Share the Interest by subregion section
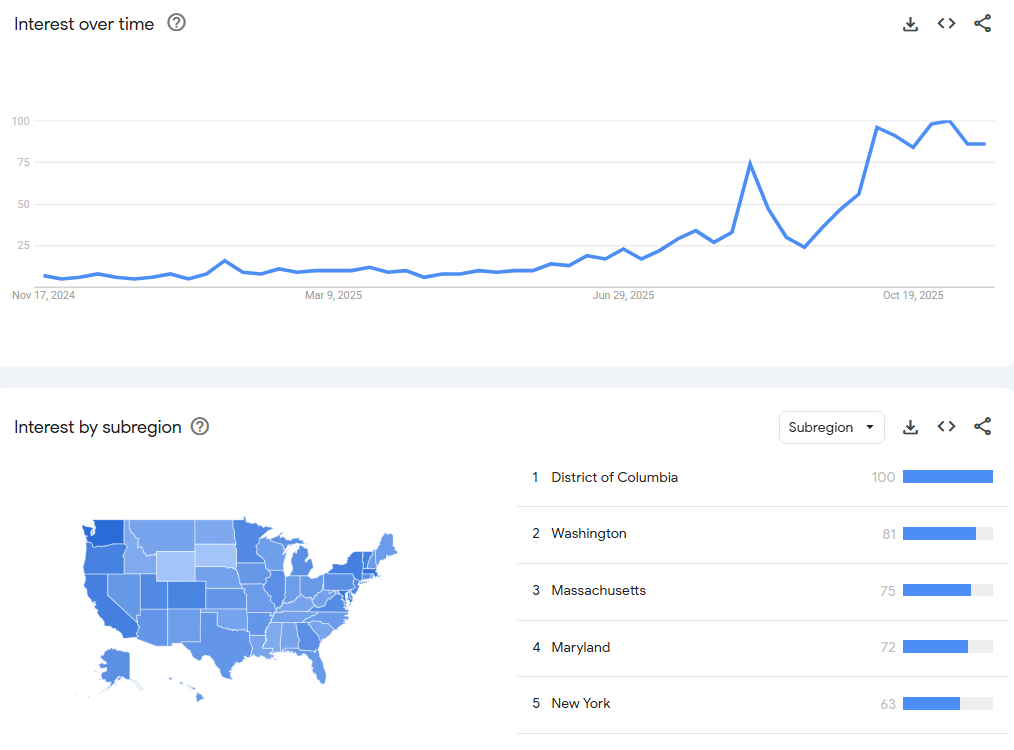This screenshot has width=1014, height=750. click(x=983, y=427)
